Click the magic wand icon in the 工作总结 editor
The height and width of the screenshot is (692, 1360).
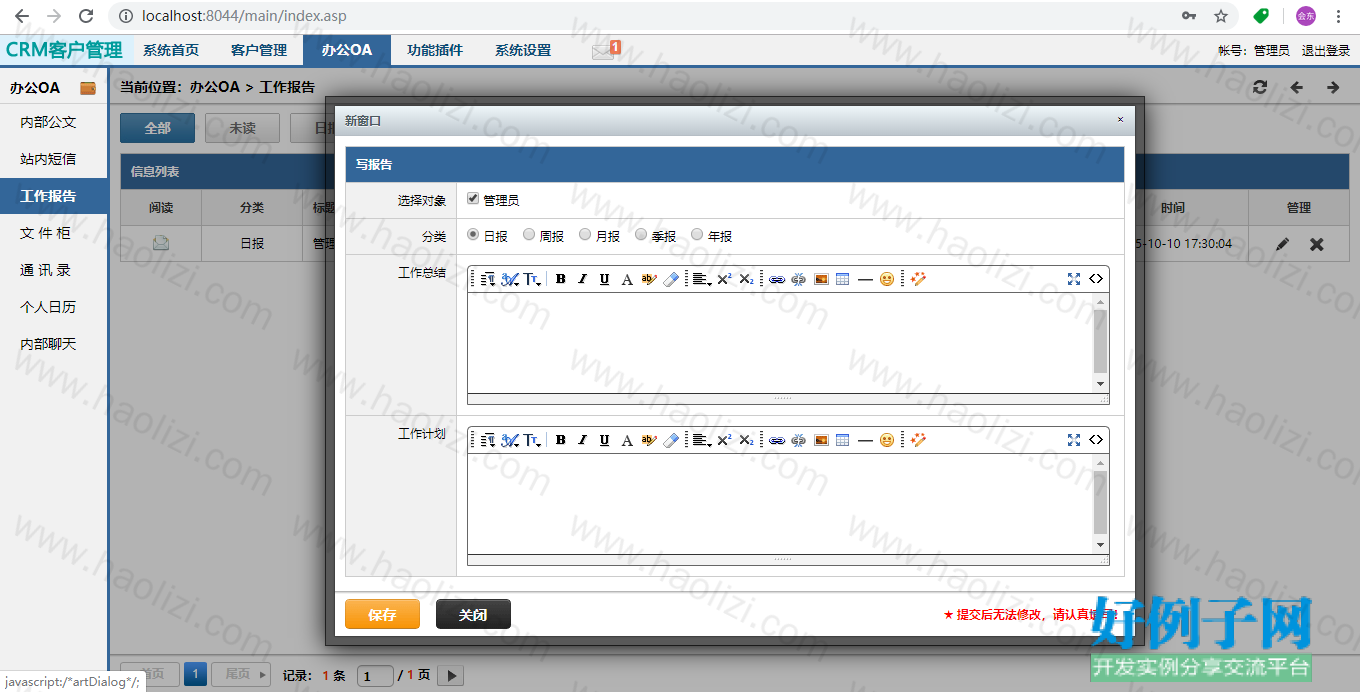[918, 279]
